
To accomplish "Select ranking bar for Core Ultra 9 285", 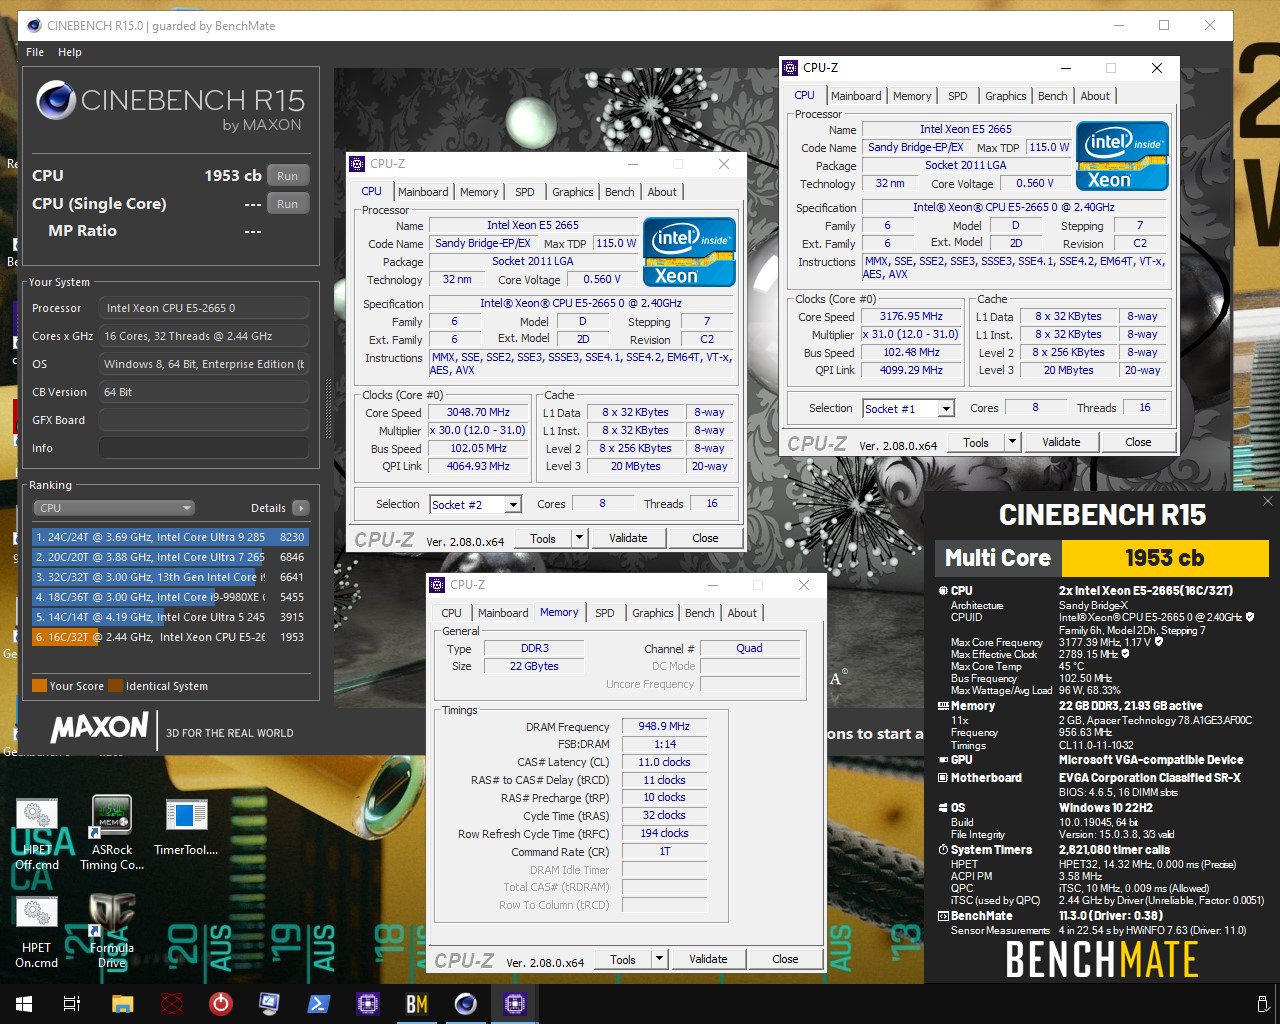I will point(170,537).
